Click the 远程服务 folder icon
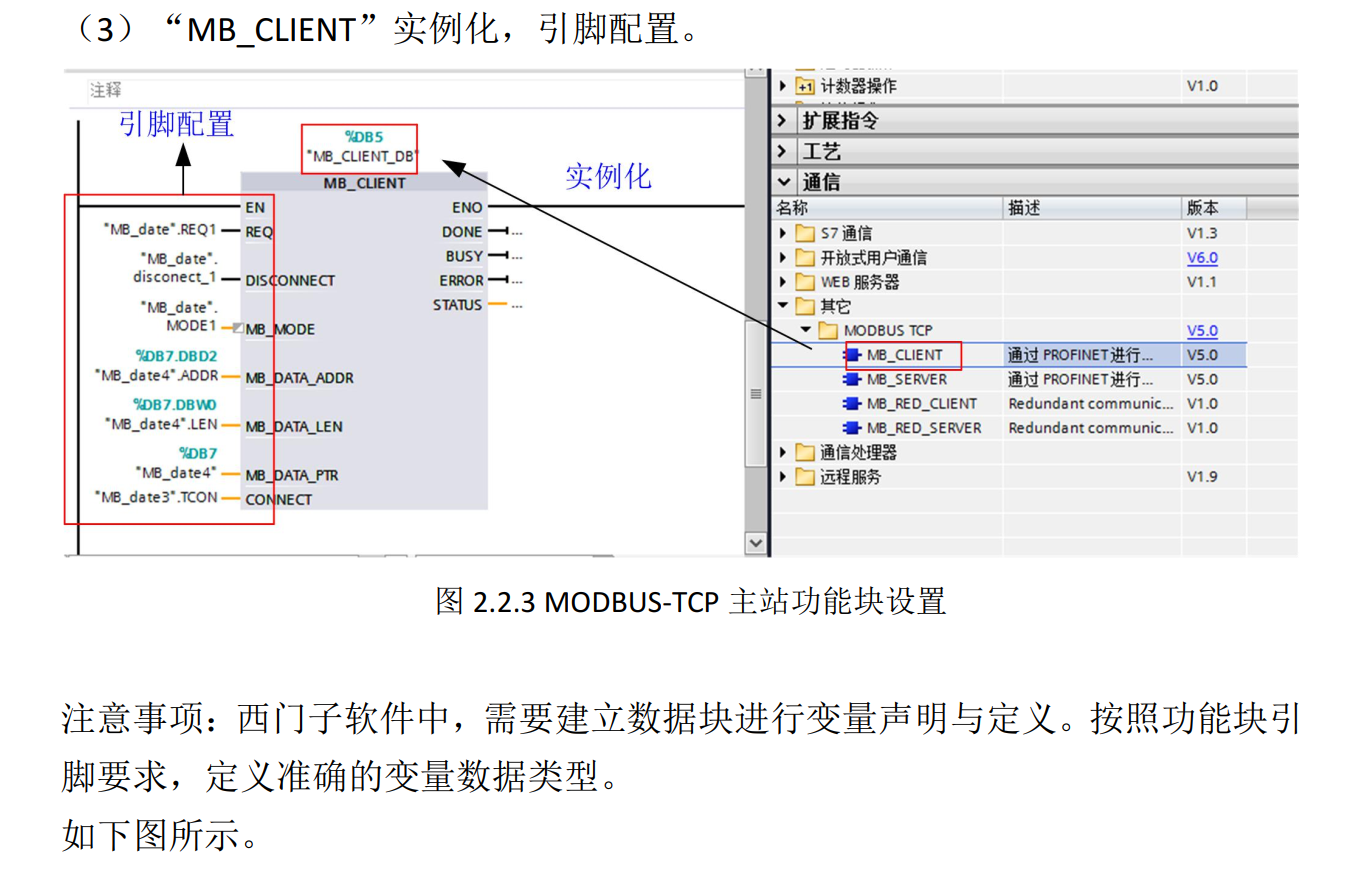Image resolution: width=1348 pixels, height=891 pixels. pyautogui.click(x=805, y=477)
